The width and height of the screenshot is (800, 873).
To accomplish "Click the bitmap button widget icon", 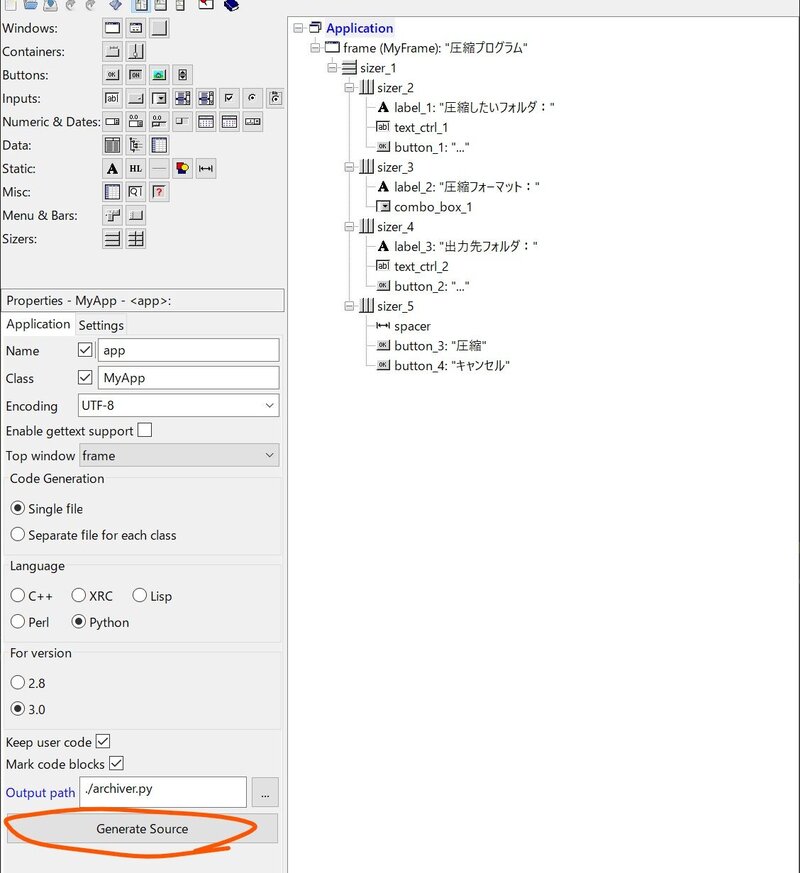I will pos(159,75).
